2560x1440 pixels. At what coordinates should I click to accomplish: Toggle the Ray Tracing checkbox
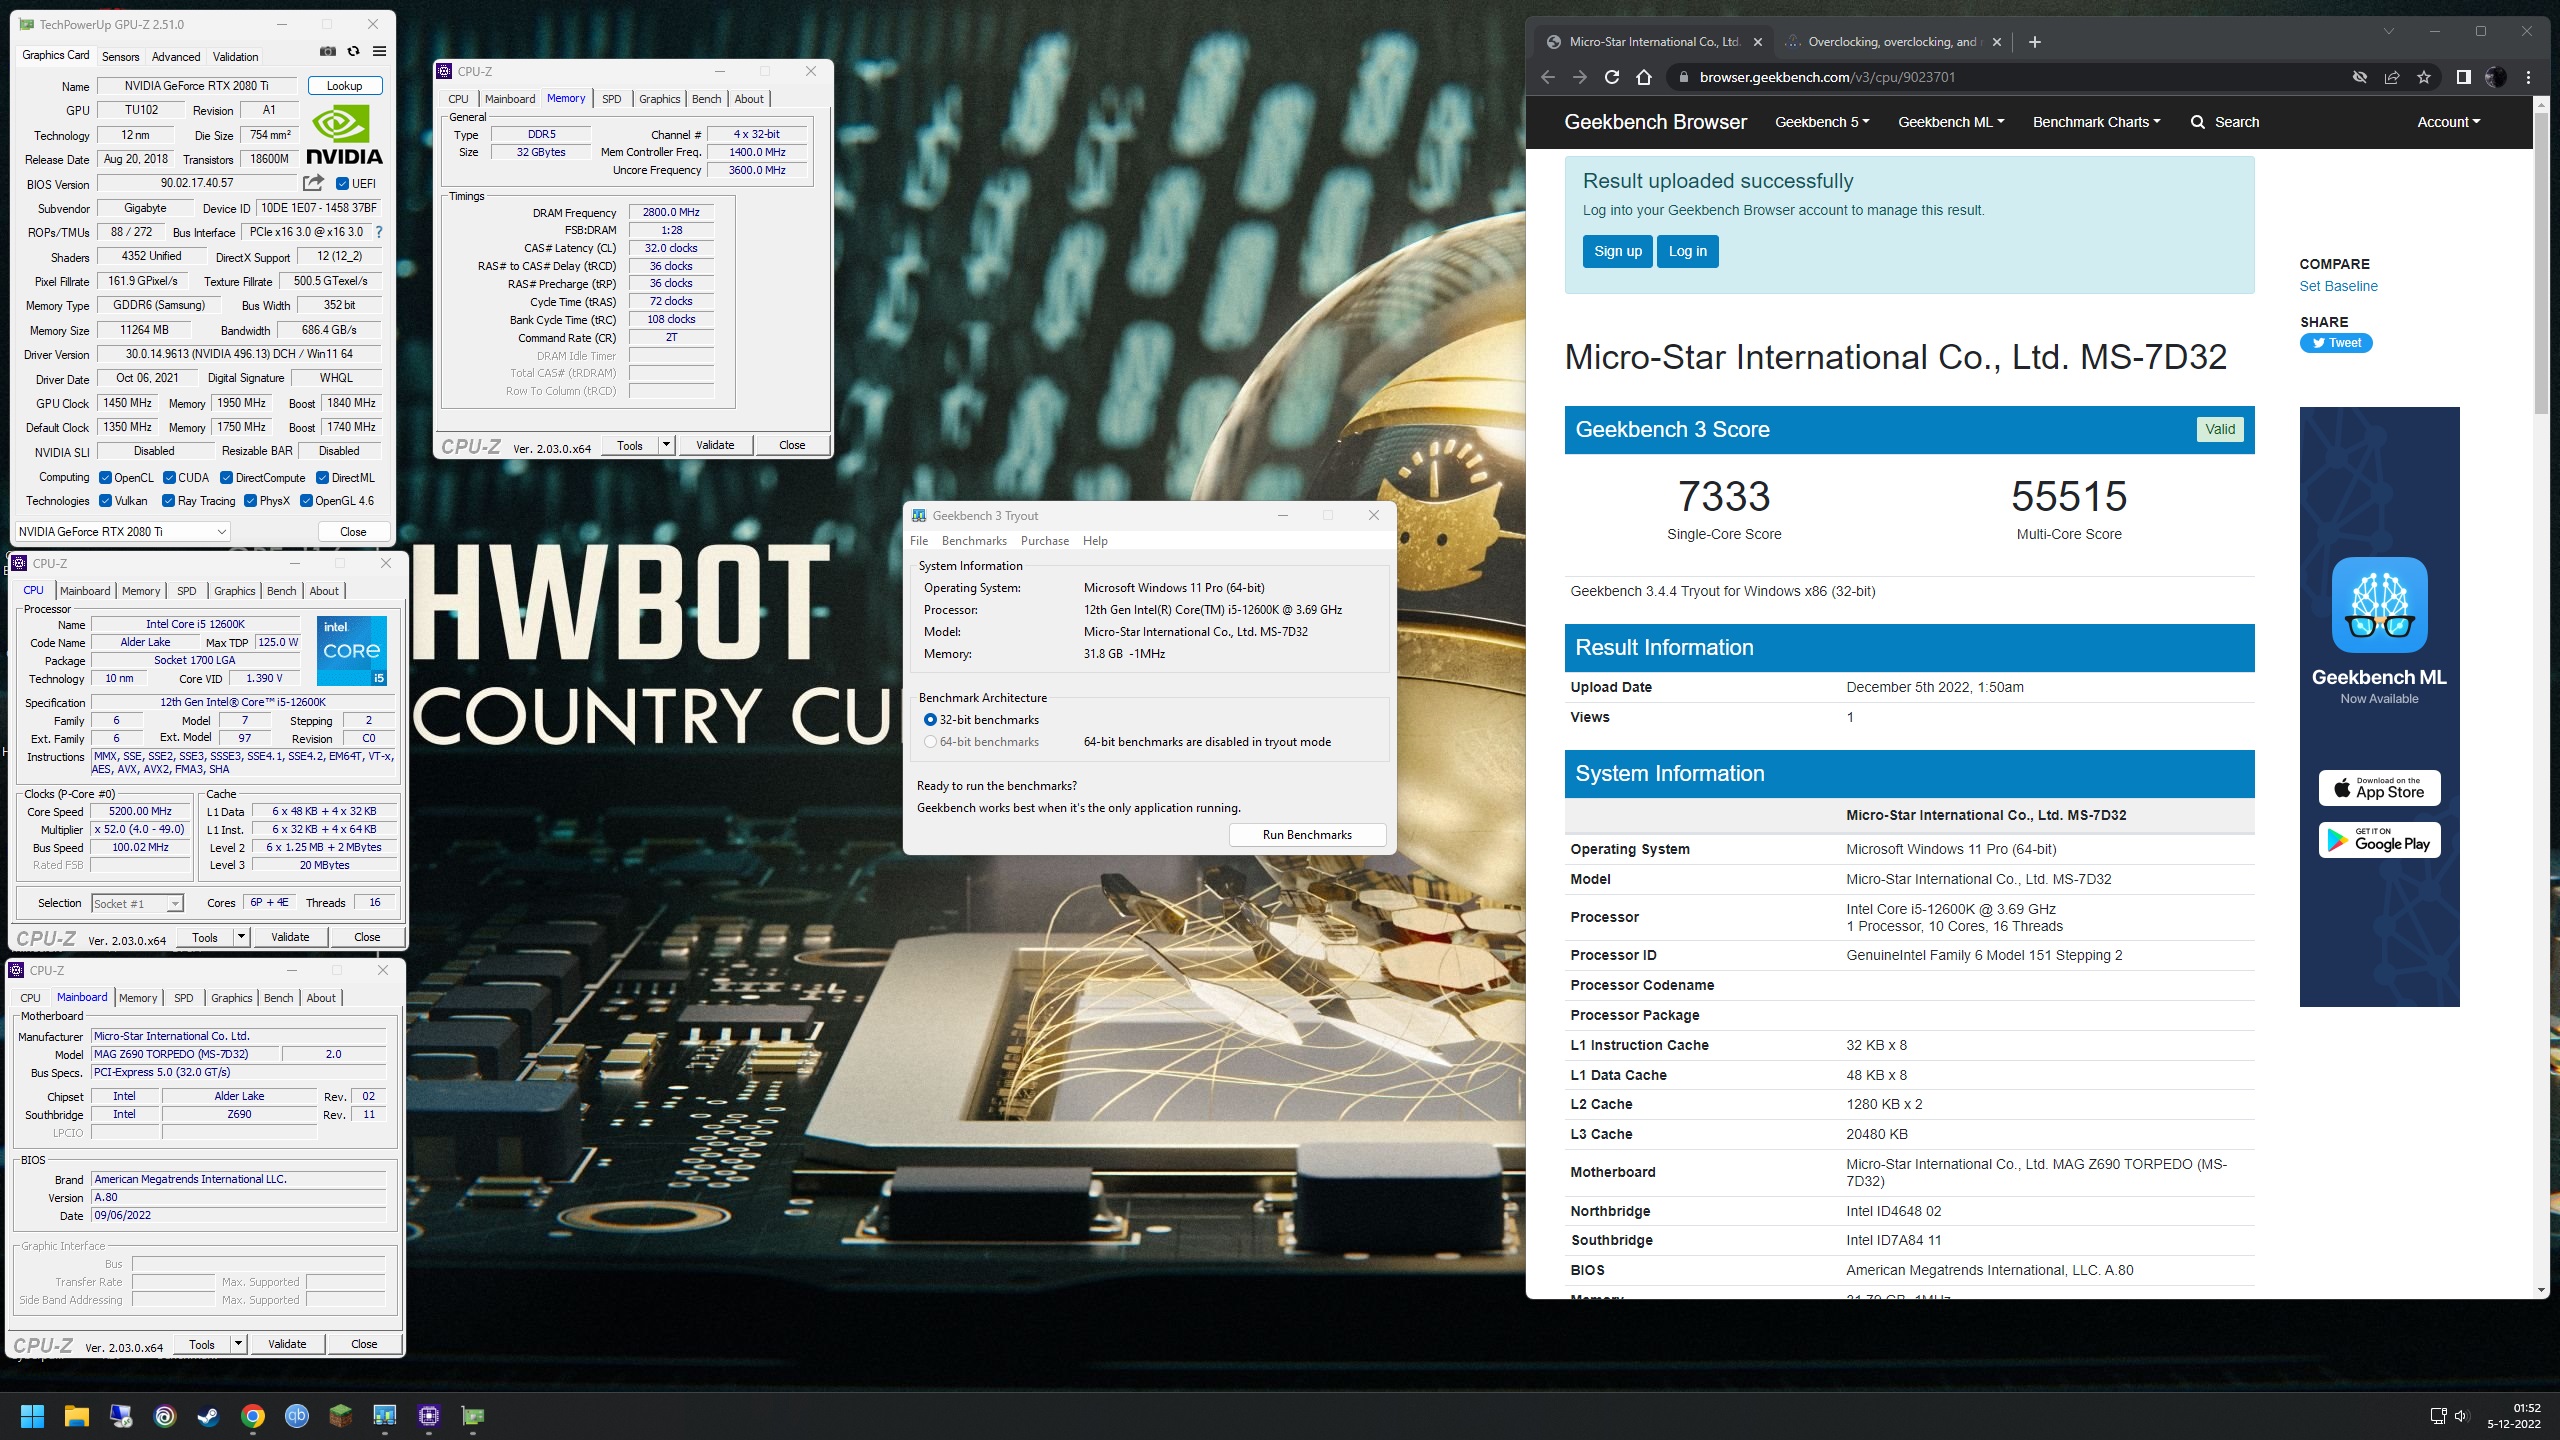(x=168, y=501)
